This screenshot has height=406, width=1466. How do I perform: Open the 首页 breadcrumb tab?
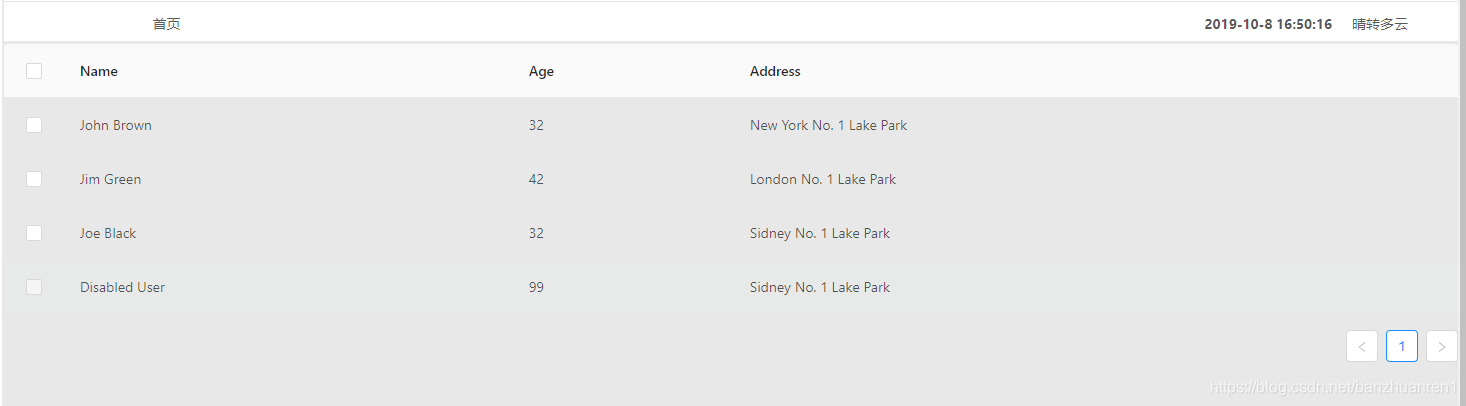166,24
